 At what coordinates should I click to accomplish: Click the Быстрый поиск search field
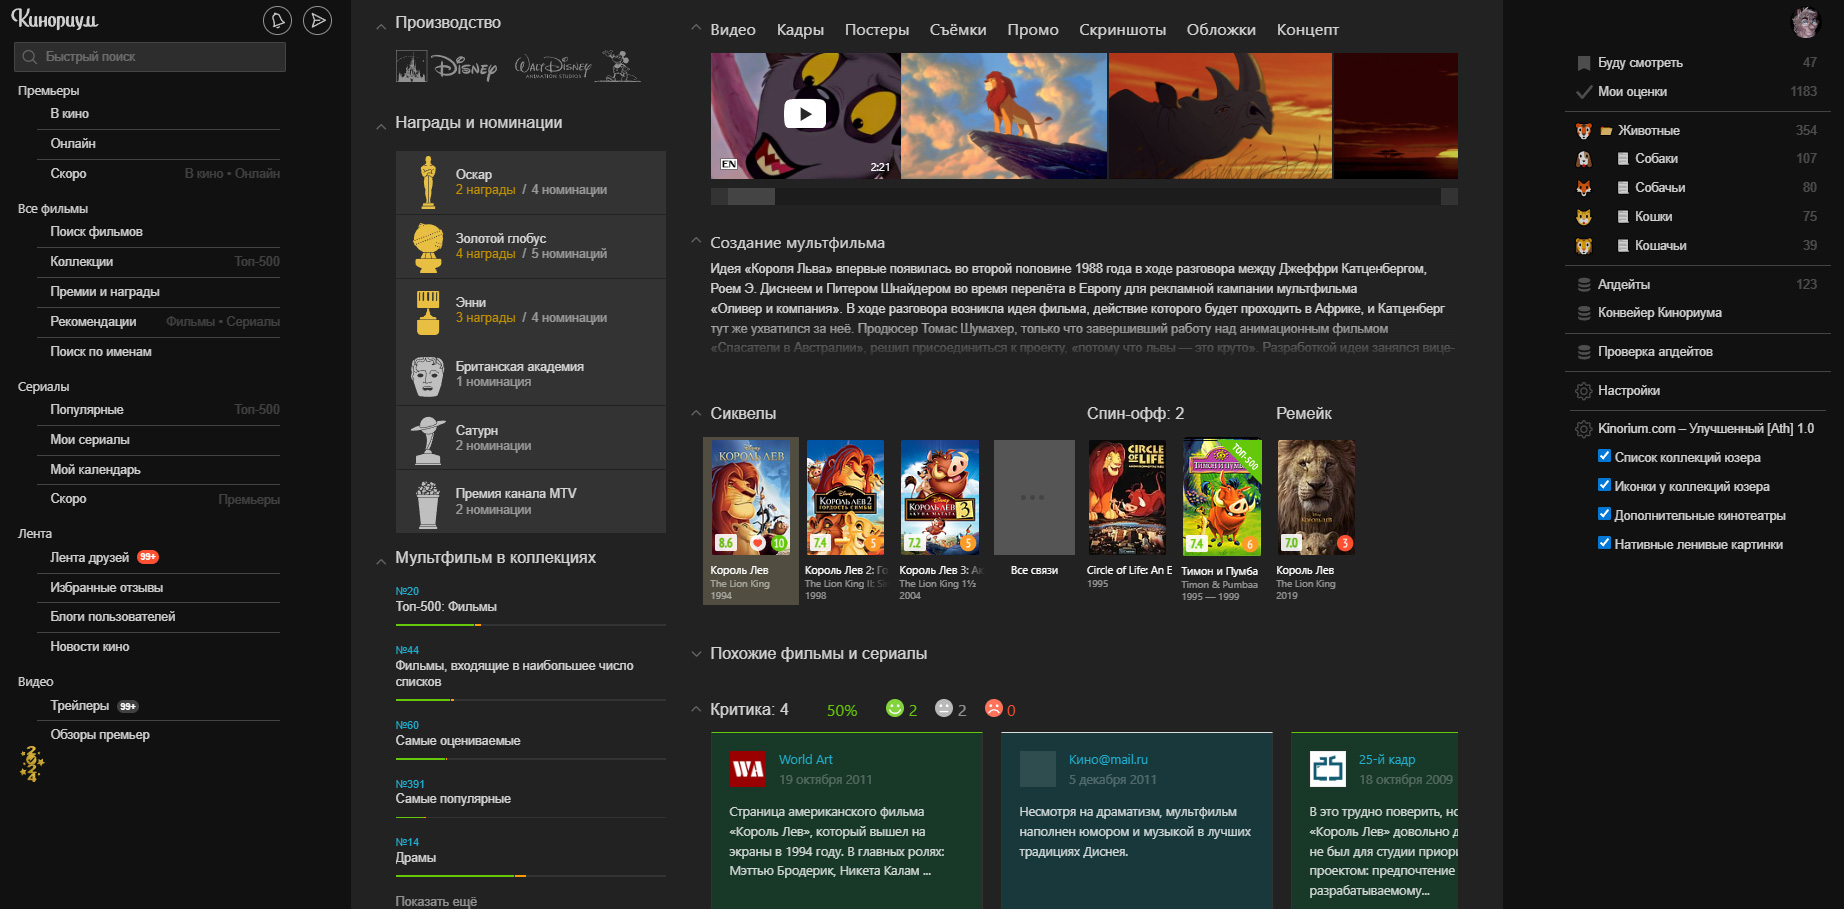click(150, 57)
